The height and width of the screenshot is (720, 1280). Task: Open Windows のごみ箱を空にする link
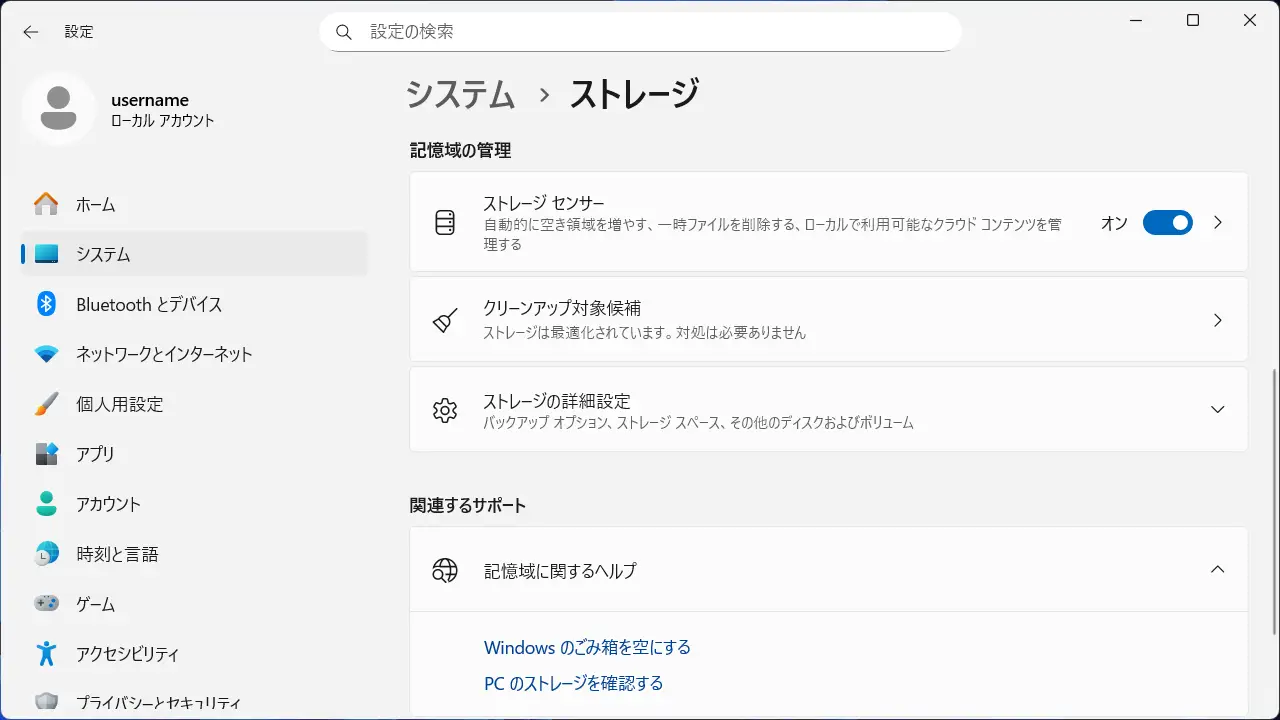[587, 647]
